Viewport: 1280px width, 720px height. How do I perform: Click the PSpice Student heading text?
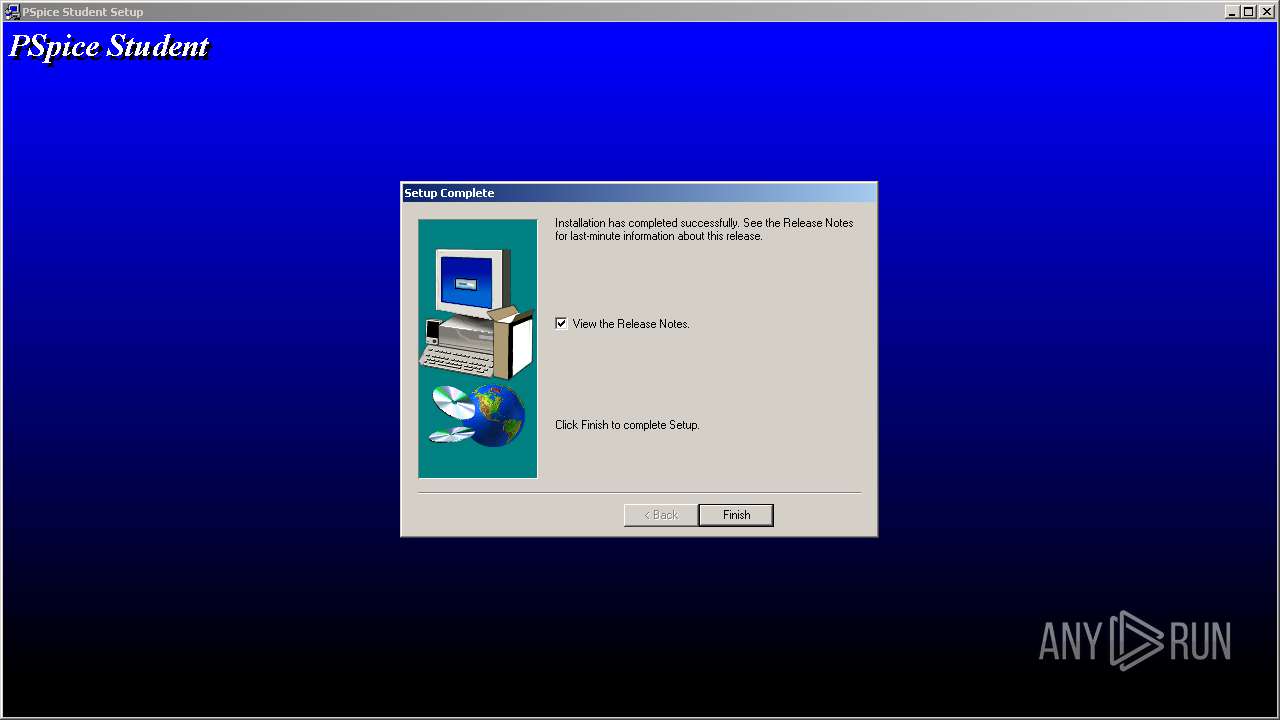[109, 46]
